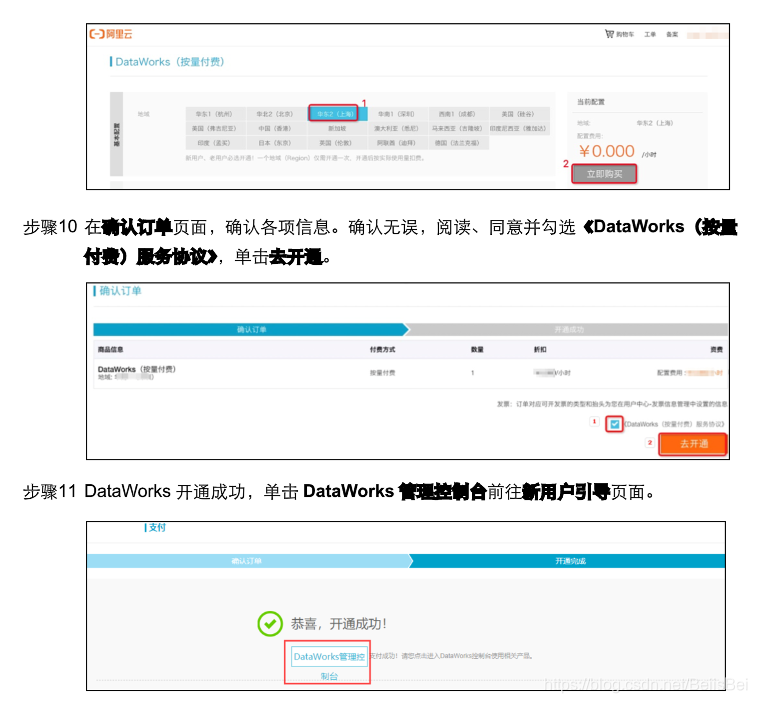
Task: Click the light-blue 确认订单 step on payment page
Action: tap(247, 561)
